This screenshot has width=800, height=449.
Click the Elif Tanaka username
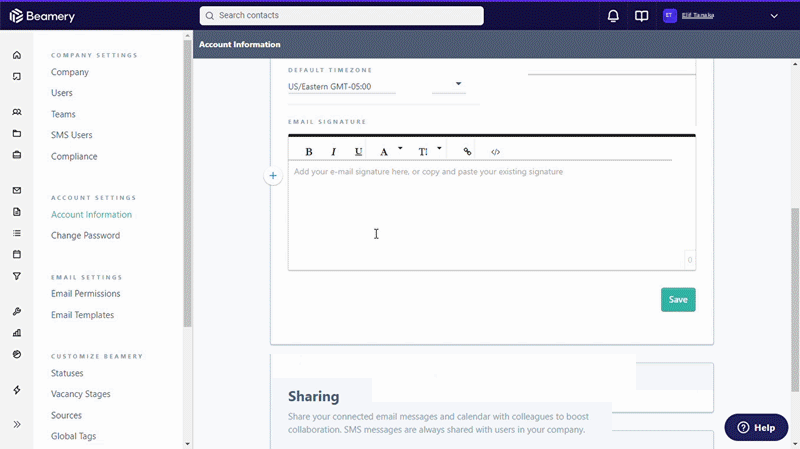click(698, 15)
